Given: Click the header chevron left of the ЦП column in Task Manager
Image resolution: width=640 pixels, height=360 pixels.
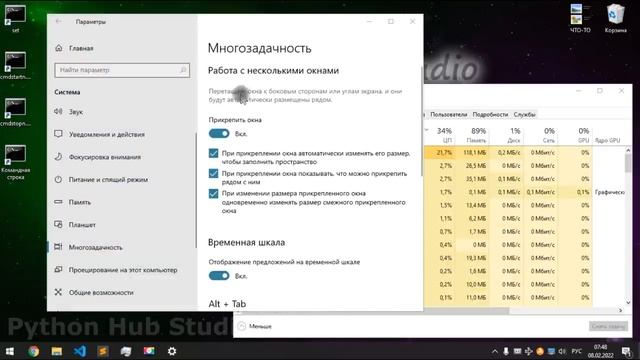Looking at the screenshot, I should tap(427, 131).
